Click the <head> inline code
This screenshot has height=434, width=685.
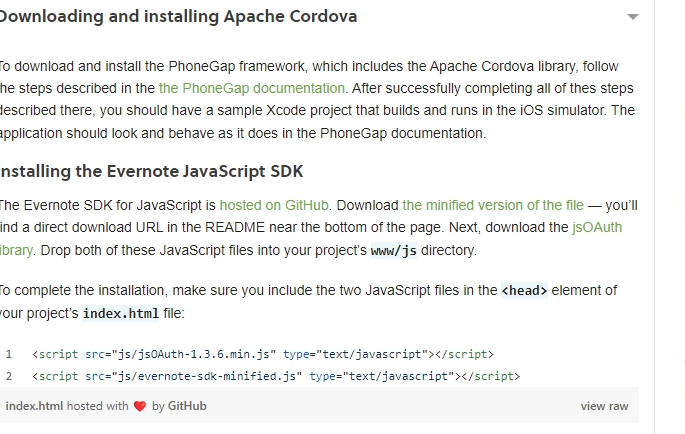point(524,291)
